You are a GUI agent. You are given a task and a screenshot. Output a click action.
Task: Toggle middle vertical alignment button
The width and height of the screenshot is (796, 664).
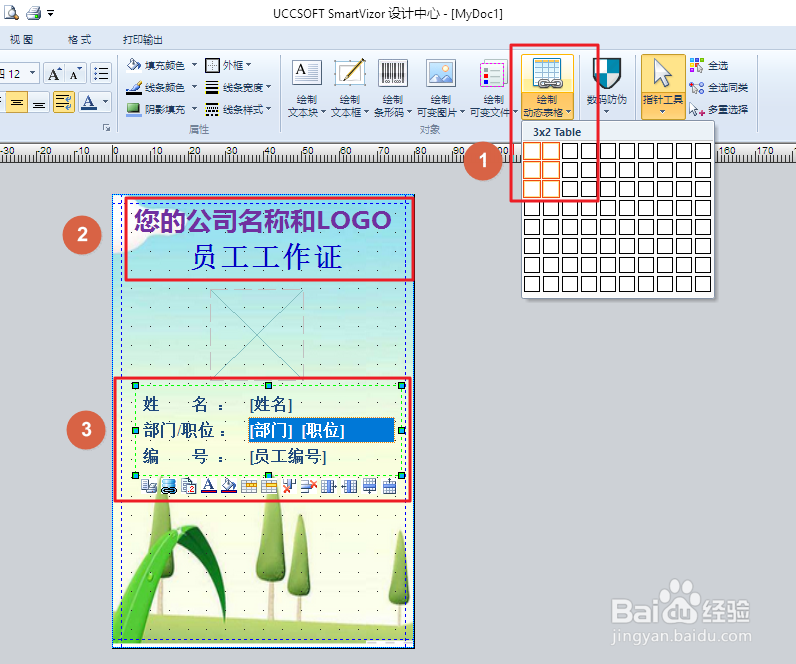pos(17,103)
